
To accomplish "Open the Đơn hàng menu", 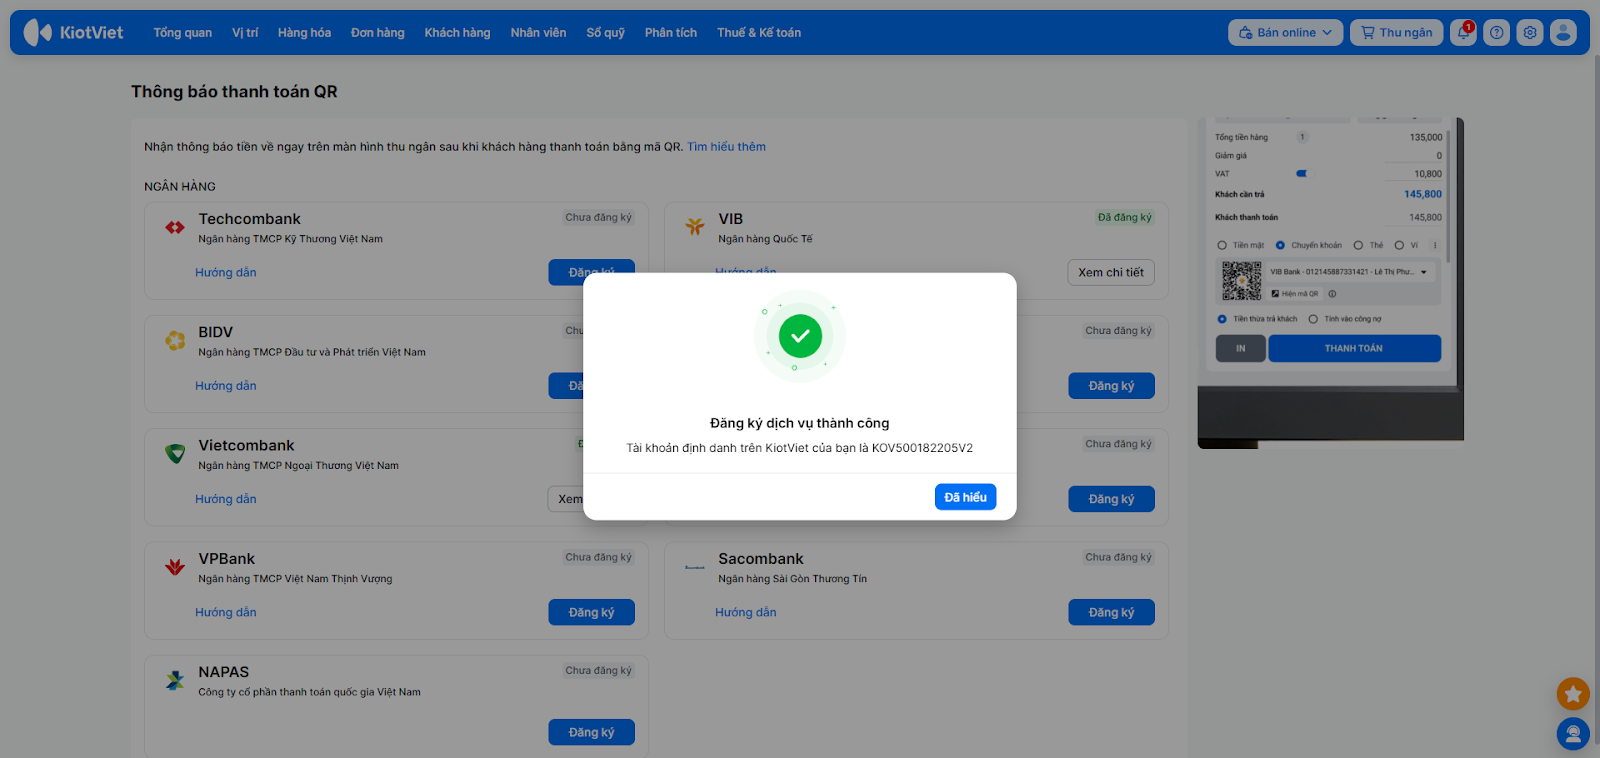I will (x=378, y=32).
